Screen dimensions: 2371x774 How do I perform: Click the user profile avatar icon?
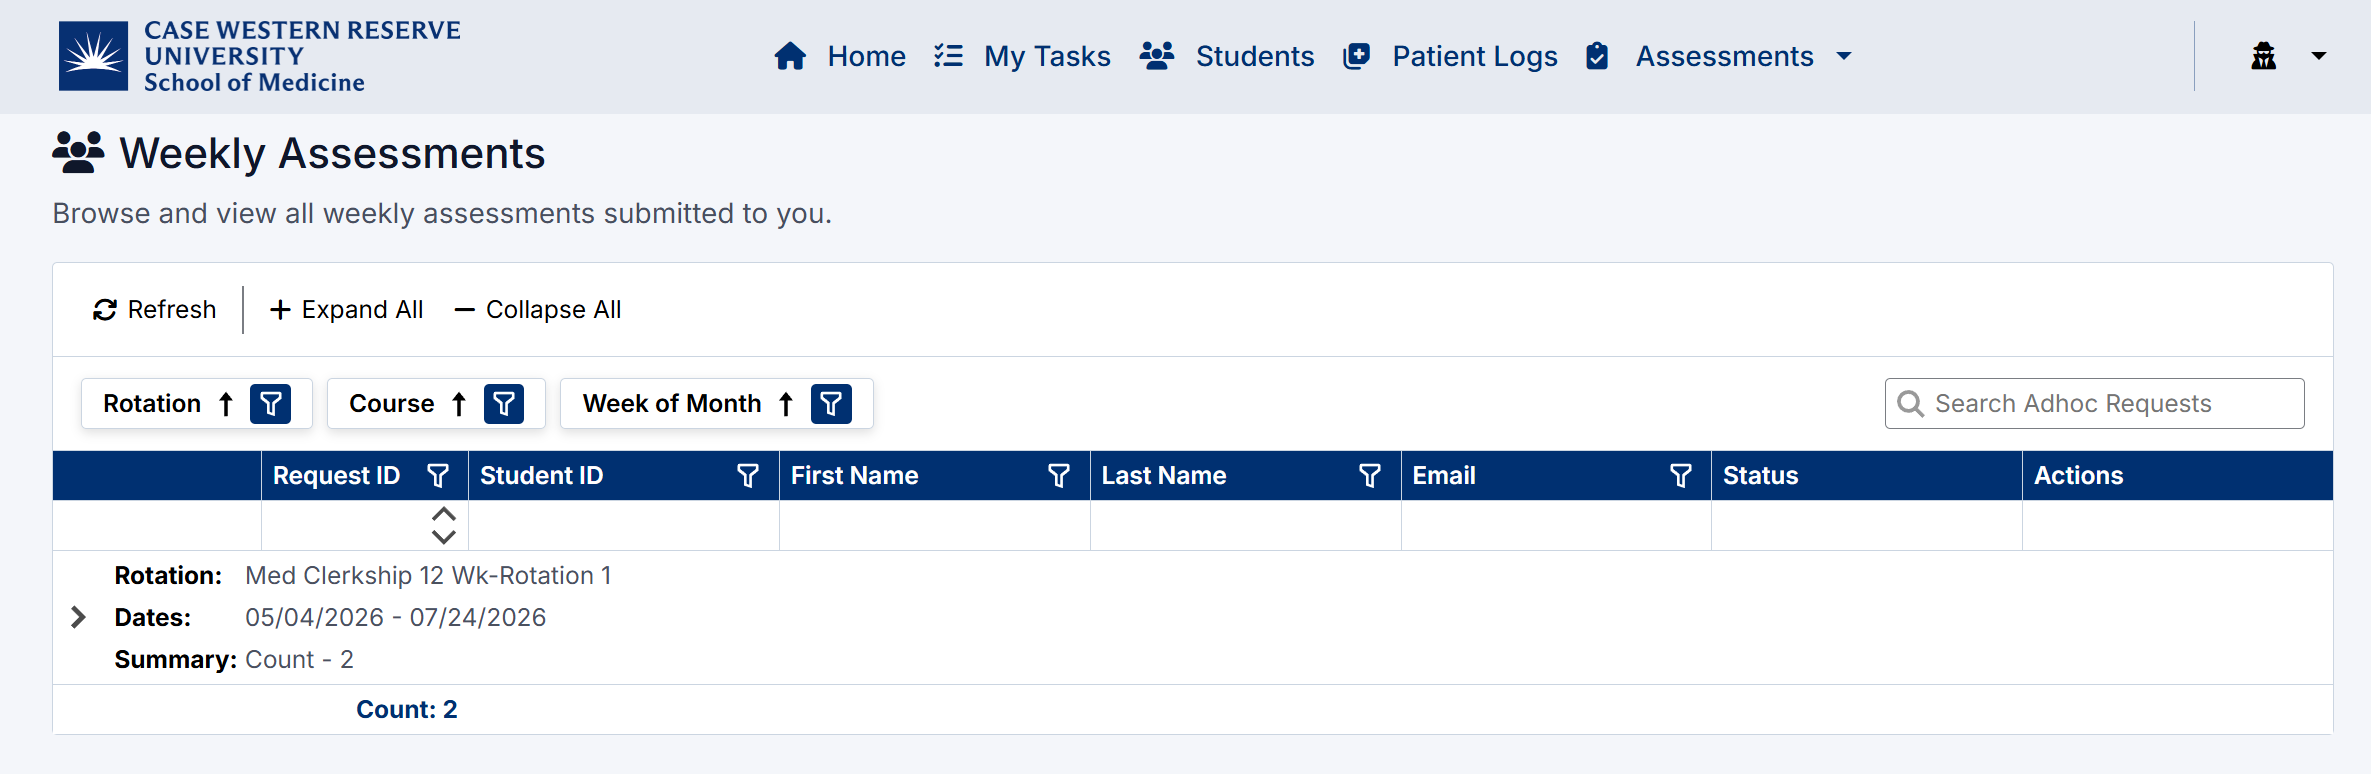point(2264,56)
